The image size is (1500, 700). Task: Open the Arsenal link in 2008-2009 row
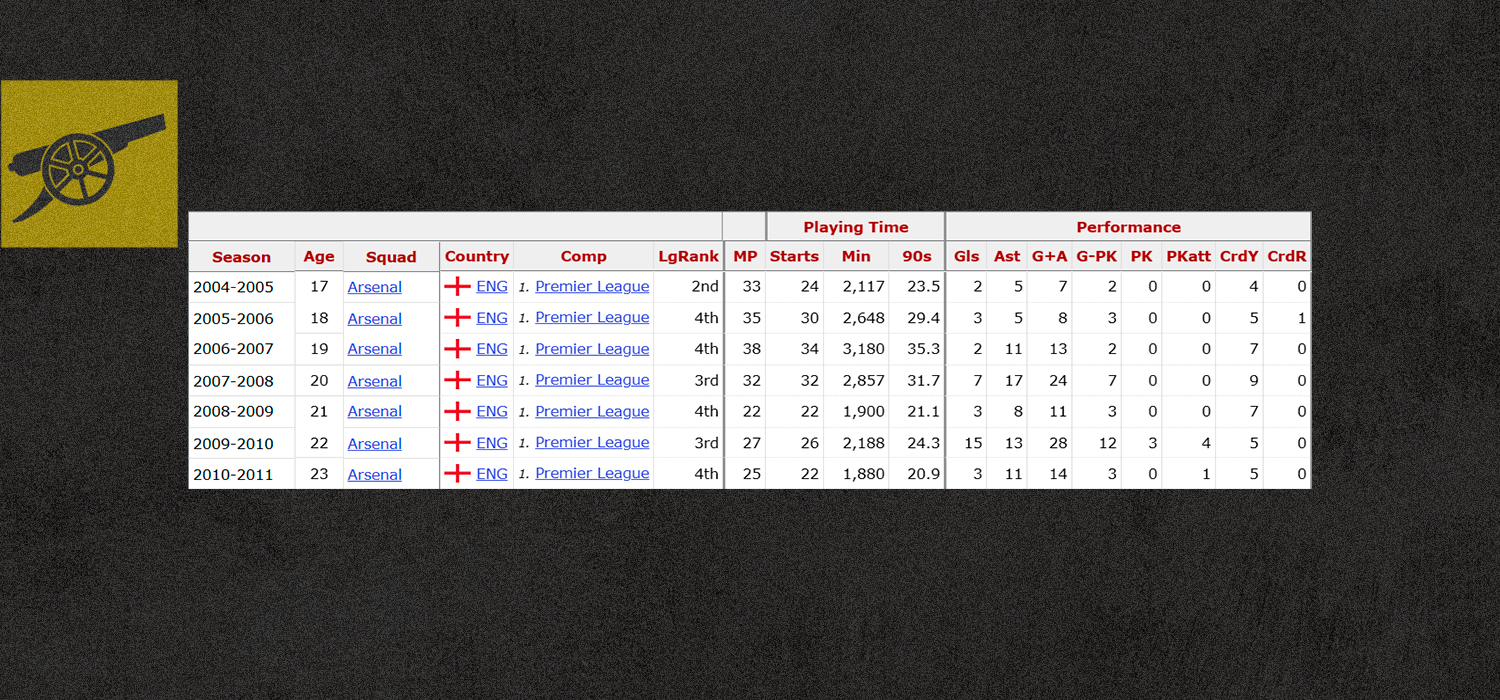coord(375,411)
